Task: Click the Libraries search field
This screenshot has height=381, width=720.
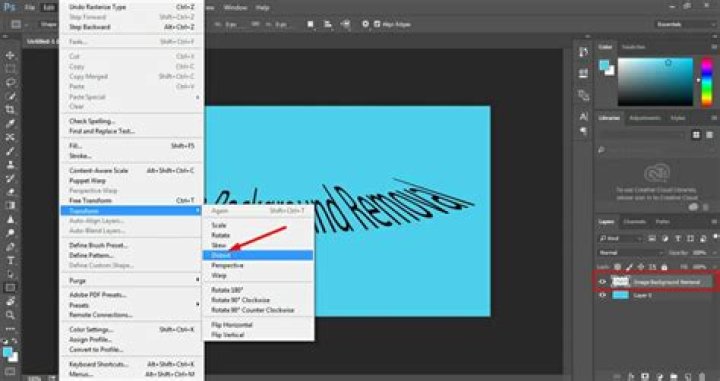Action: pyautogui.click(x=657, y=150)
